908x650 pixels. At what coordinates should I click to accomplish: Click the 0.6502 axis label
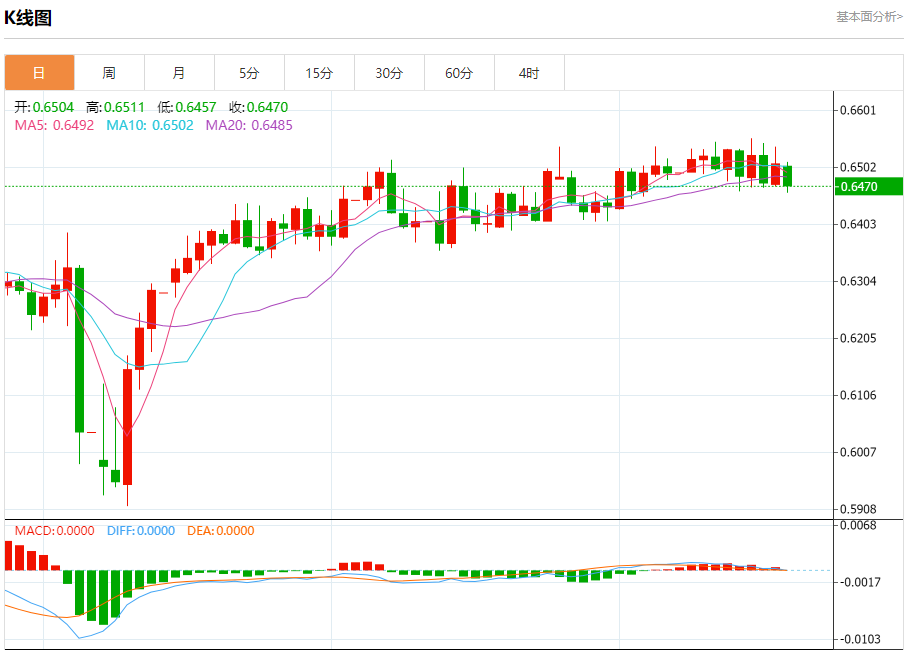(x=858, y=167)
